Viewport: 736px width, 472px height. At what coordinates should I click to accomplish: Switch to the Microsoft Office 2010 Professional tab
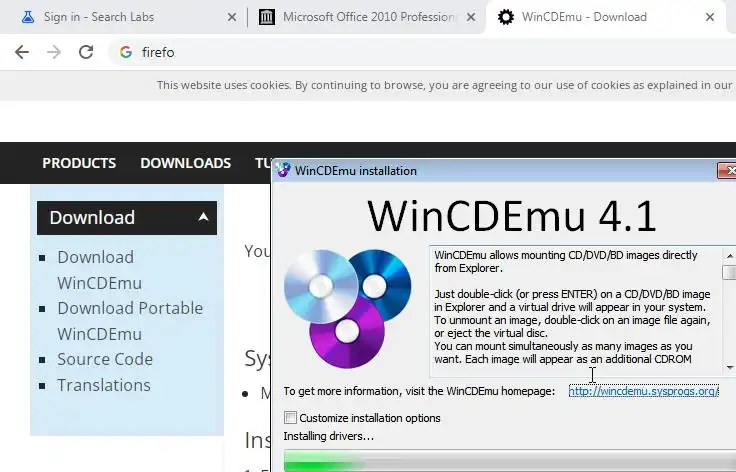click(x=366, y=17)
